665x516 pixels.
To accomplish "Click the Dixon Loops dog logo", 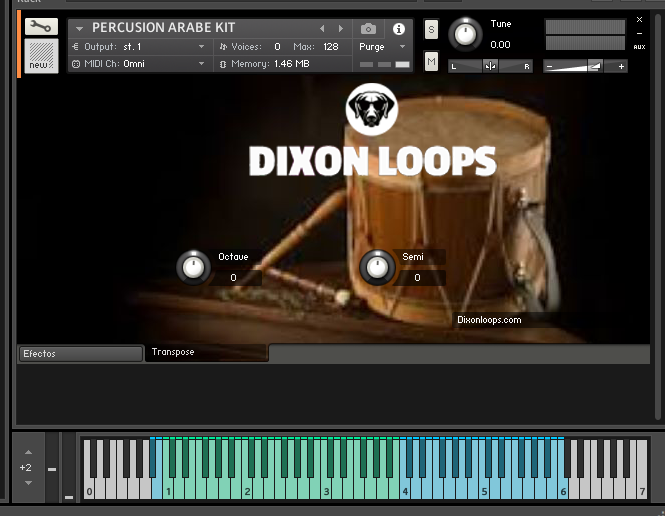I will point(371,110).
